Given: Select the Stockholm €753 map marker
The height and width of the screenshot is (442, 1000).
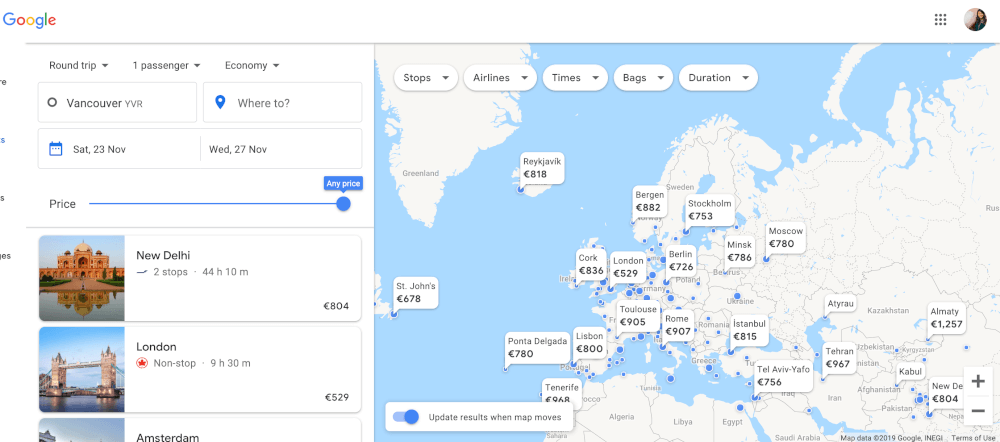Looking at the screenshot, I should click(709, 210).
